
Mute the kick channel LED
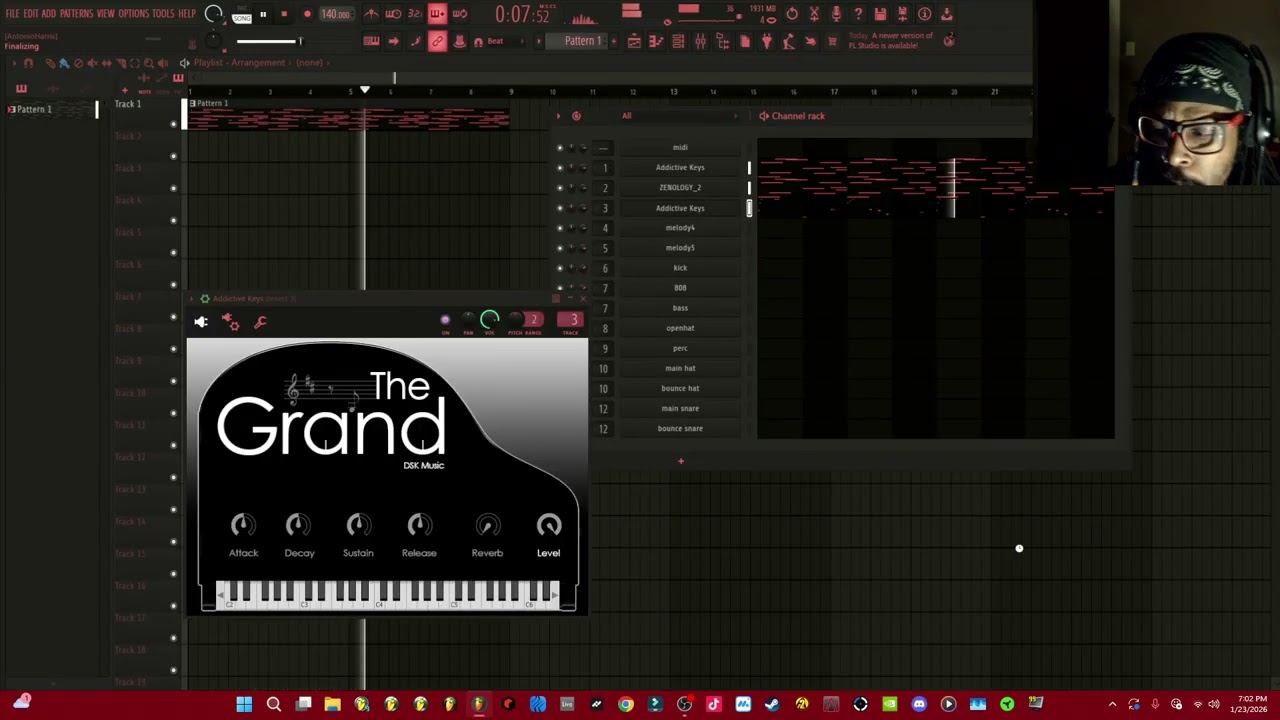coord(559,268)
